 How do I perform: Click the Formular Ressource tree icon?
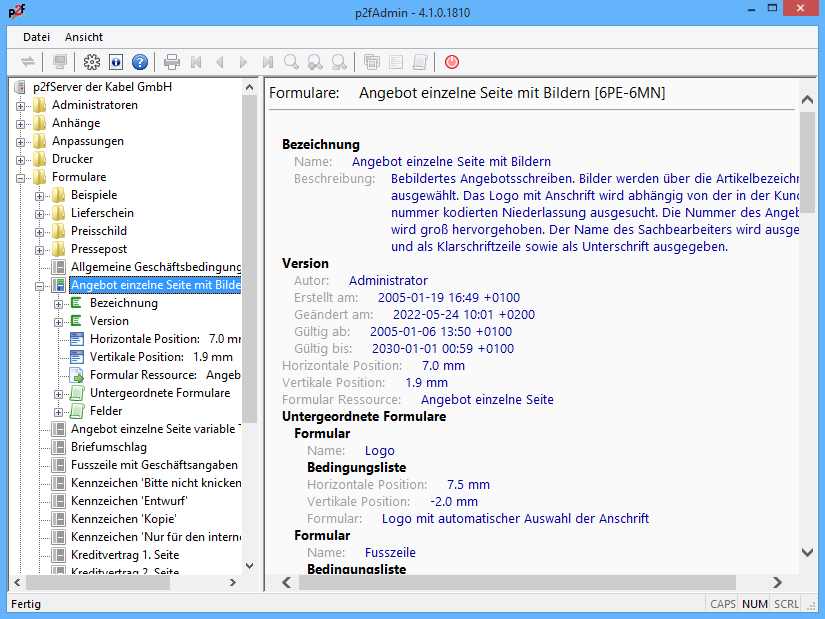coord(78,375)
